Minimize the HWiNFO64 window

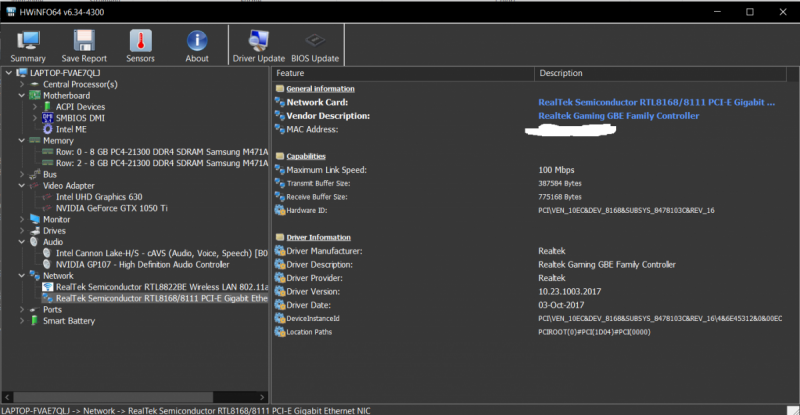click(717, 12)
